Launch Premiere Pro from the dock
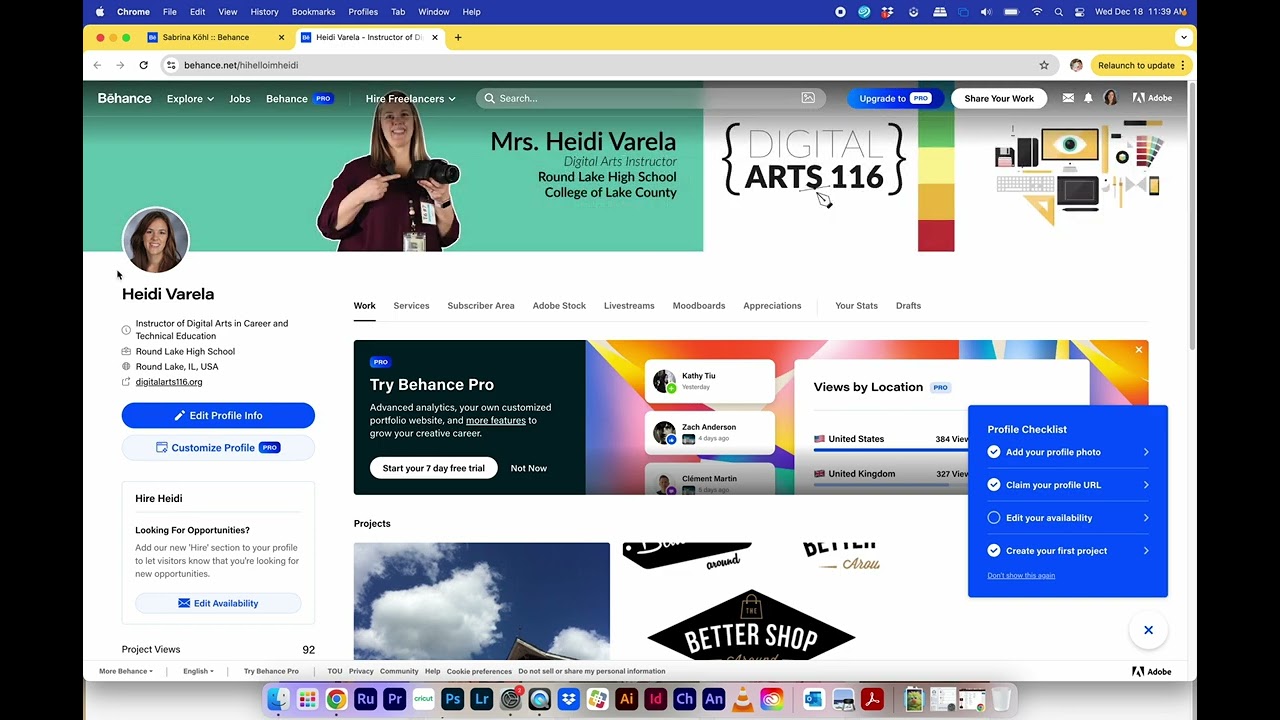 click(x=395, y=699)
